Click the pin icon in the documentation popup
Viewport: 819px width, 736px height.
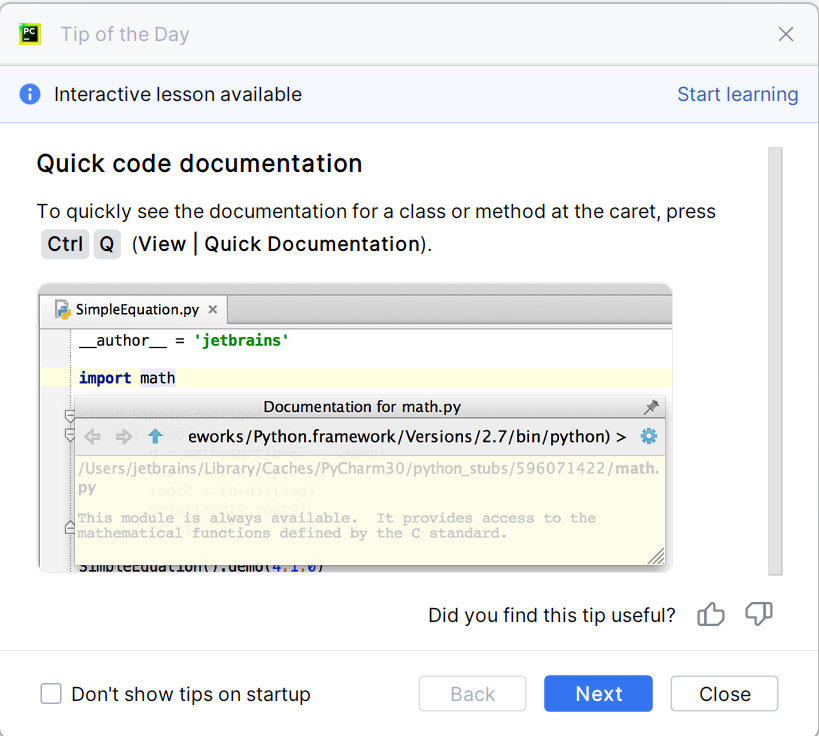(651, 407)
